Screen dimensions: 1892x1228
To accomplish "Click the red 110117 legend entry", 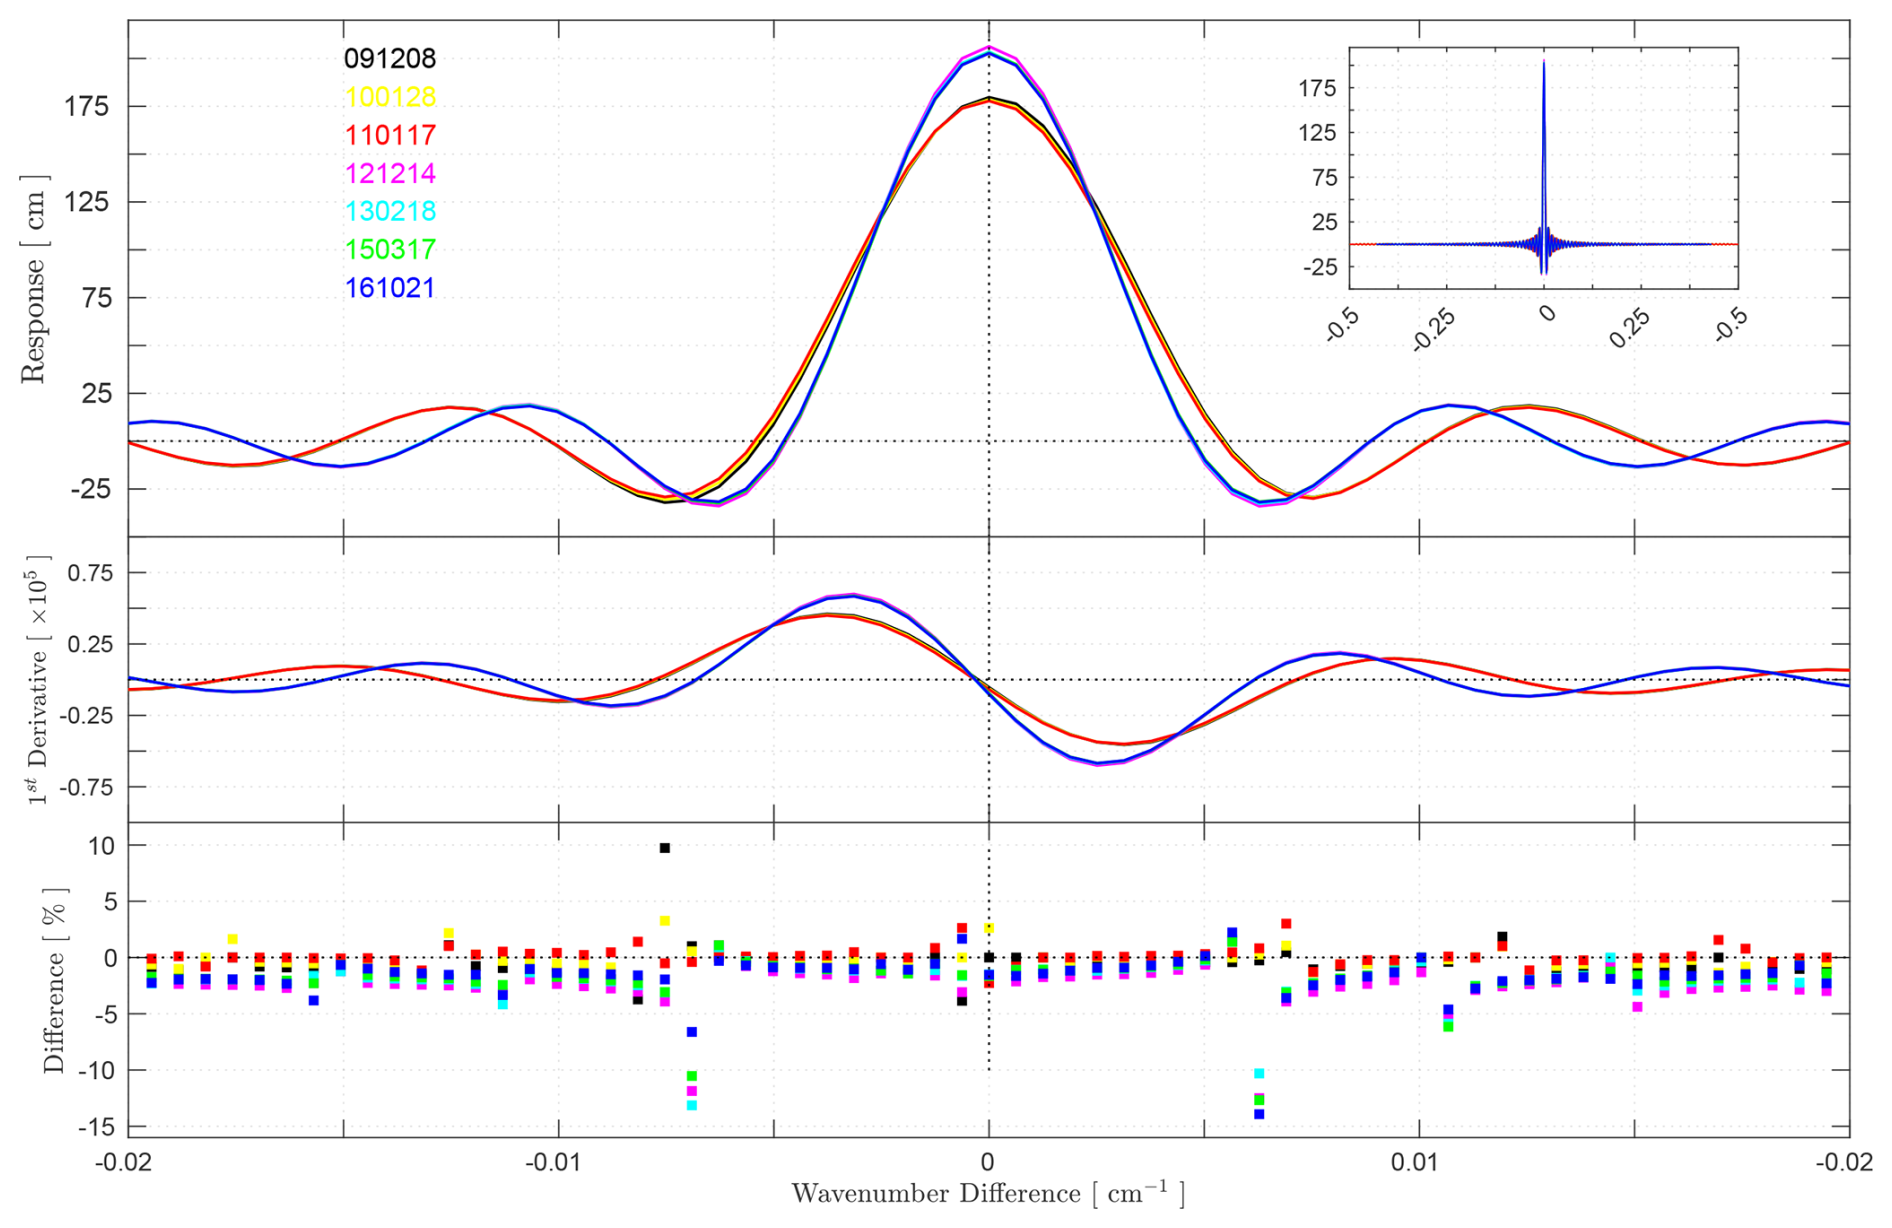I will (389, 135).
